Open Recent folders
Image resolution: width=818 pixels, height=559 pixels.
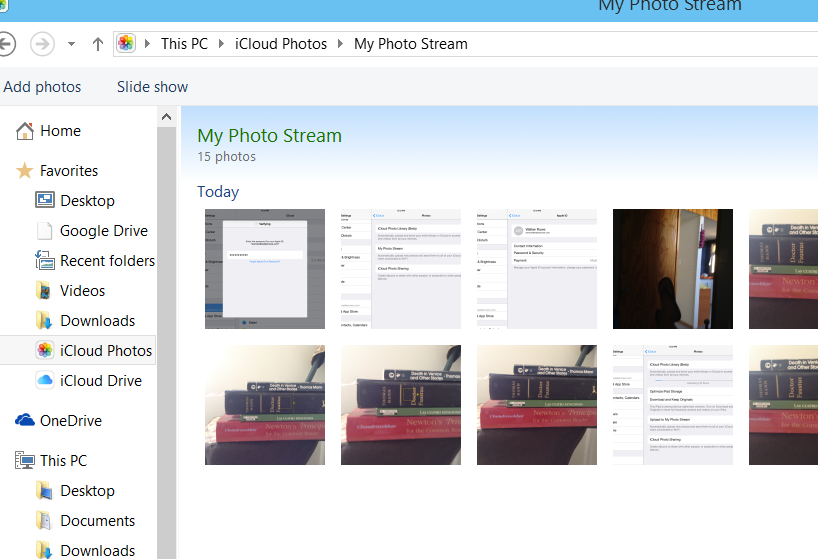pos(107,261)
